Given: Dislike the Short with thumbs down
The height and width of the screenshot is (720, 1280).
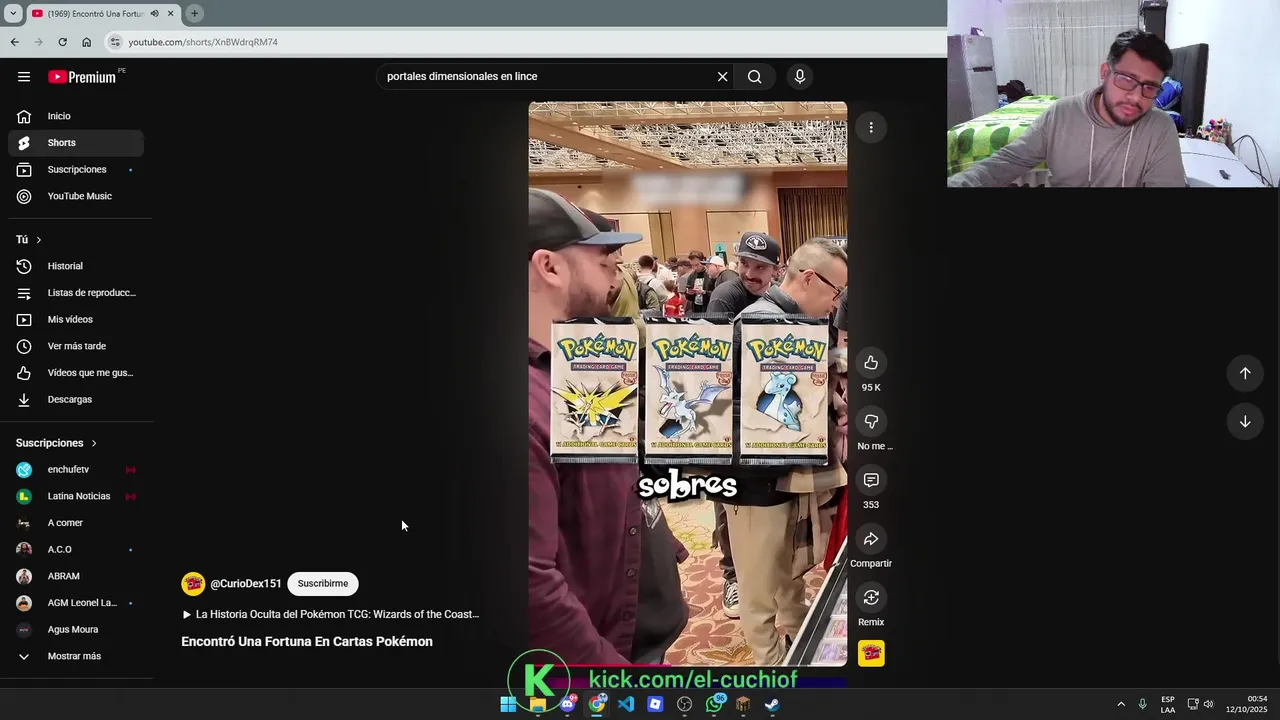Looking at the screenshot, I should [871, 422].
